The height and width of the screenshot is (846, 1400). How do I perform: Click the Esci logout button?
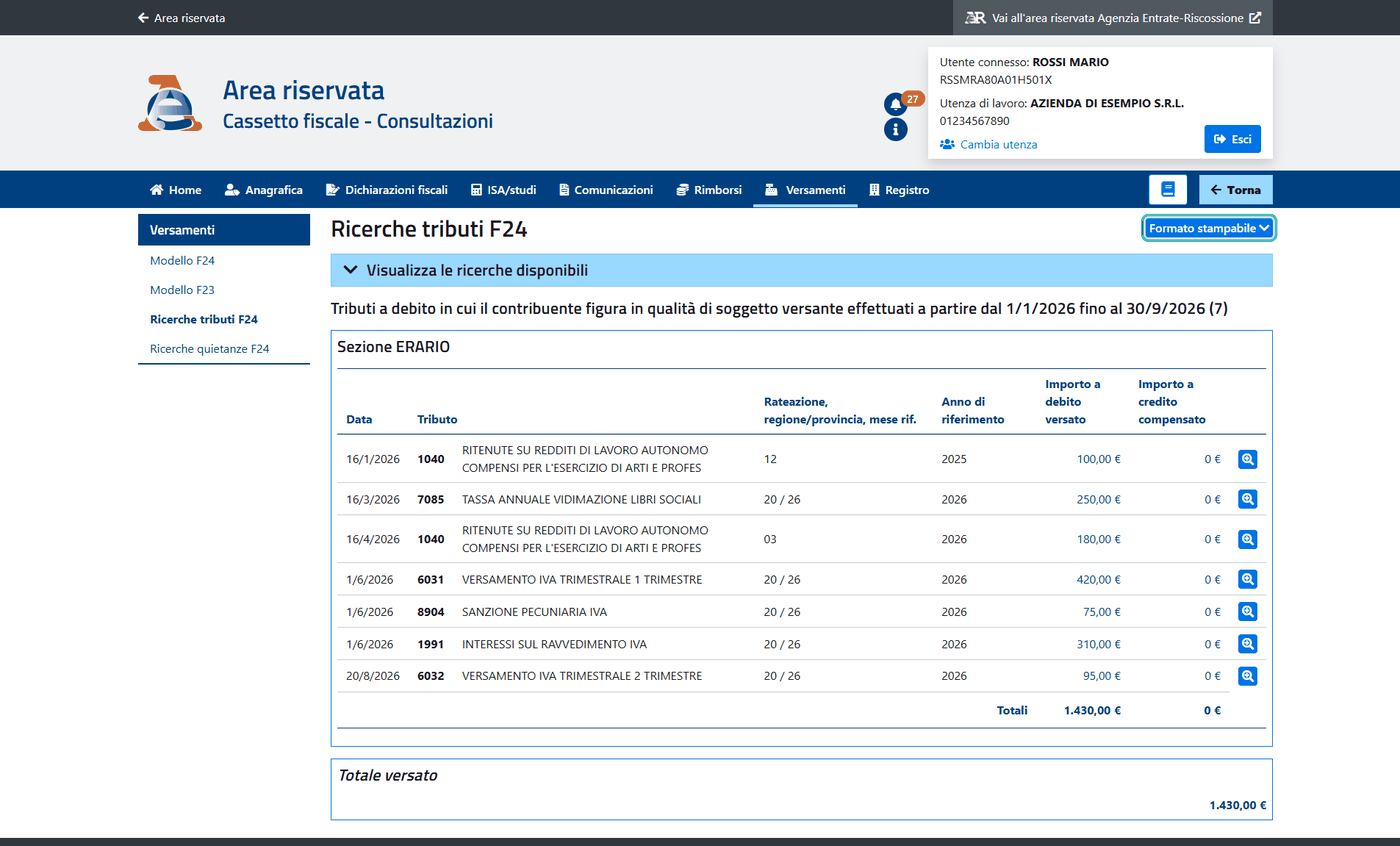(x=1232, y=139)
